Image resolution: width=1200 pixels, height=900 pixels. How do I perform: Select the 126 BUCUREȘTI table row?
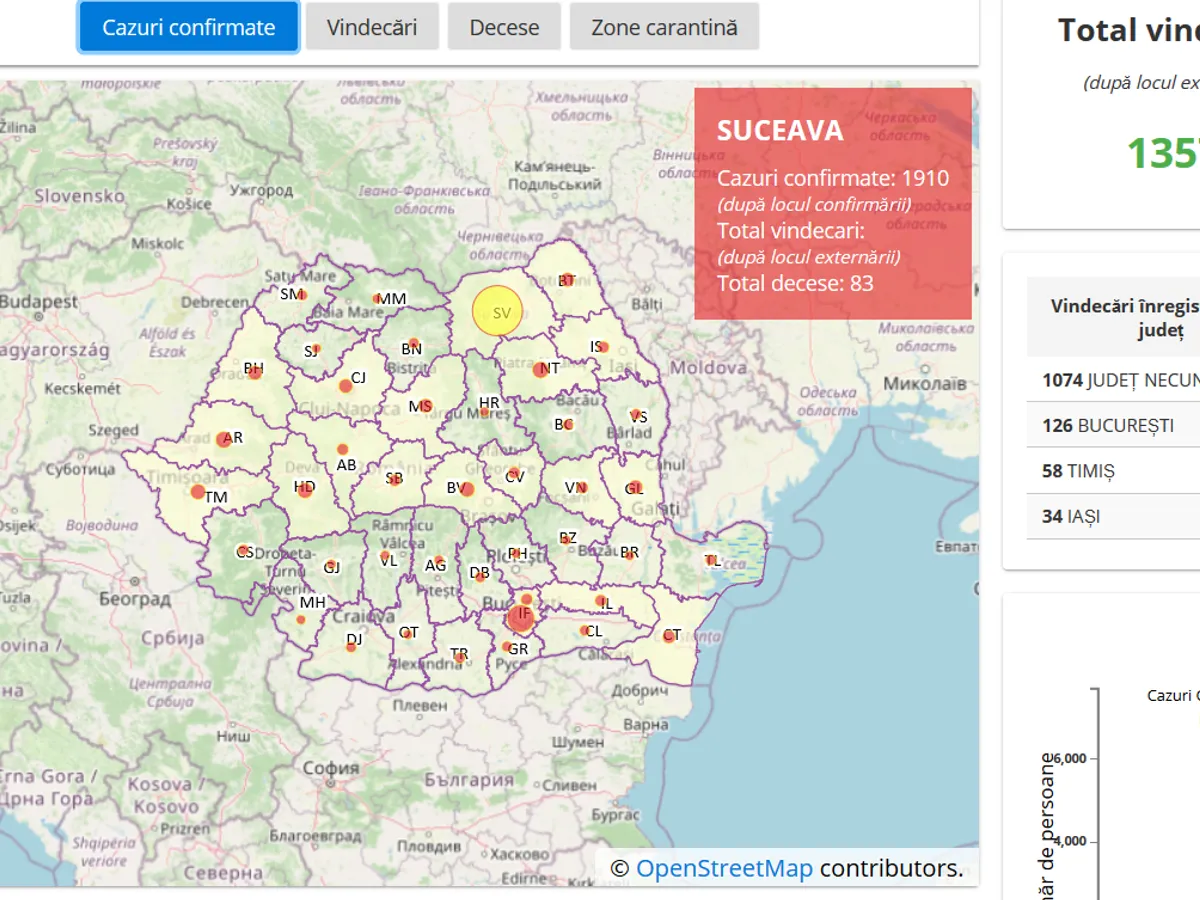pos(1110,425)
